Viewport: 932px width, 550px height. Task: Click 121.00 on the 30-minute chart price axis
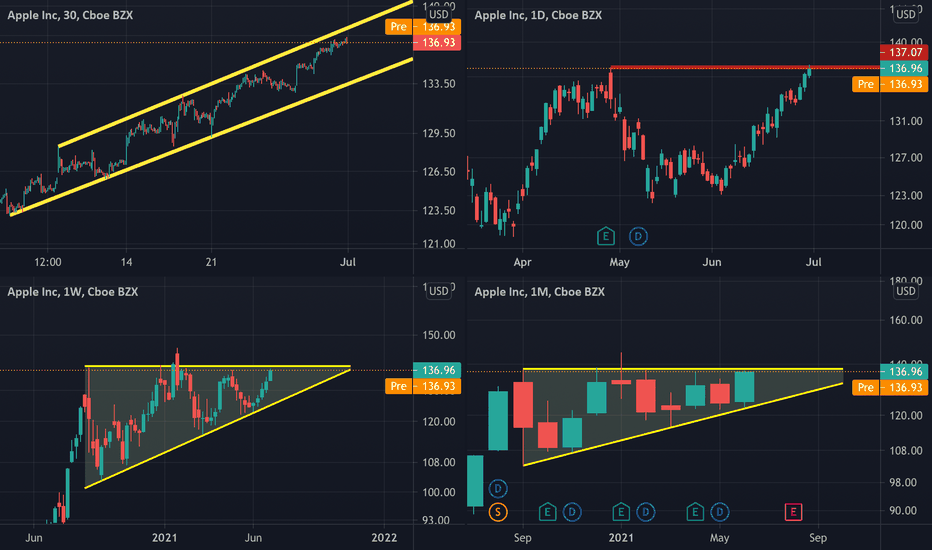point(439,244)
